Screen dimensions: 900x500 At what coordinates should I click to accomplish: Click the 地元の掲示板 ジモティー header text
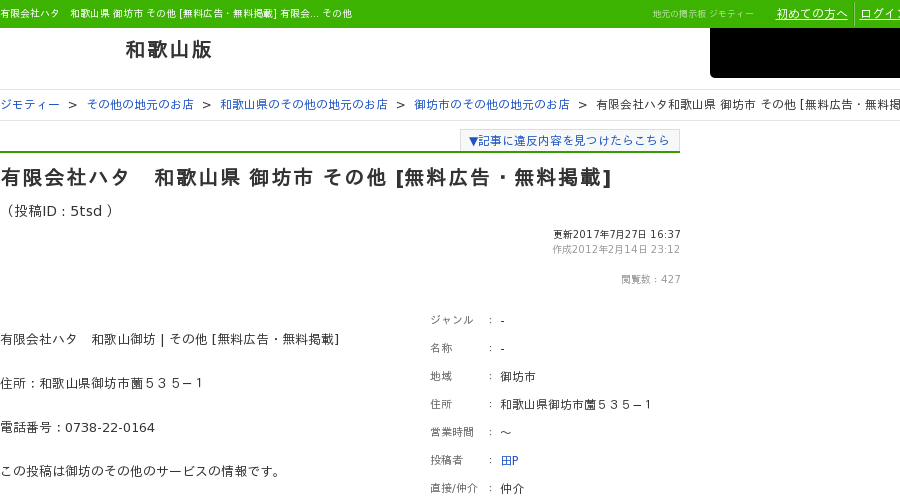click(x=703, y=14)
